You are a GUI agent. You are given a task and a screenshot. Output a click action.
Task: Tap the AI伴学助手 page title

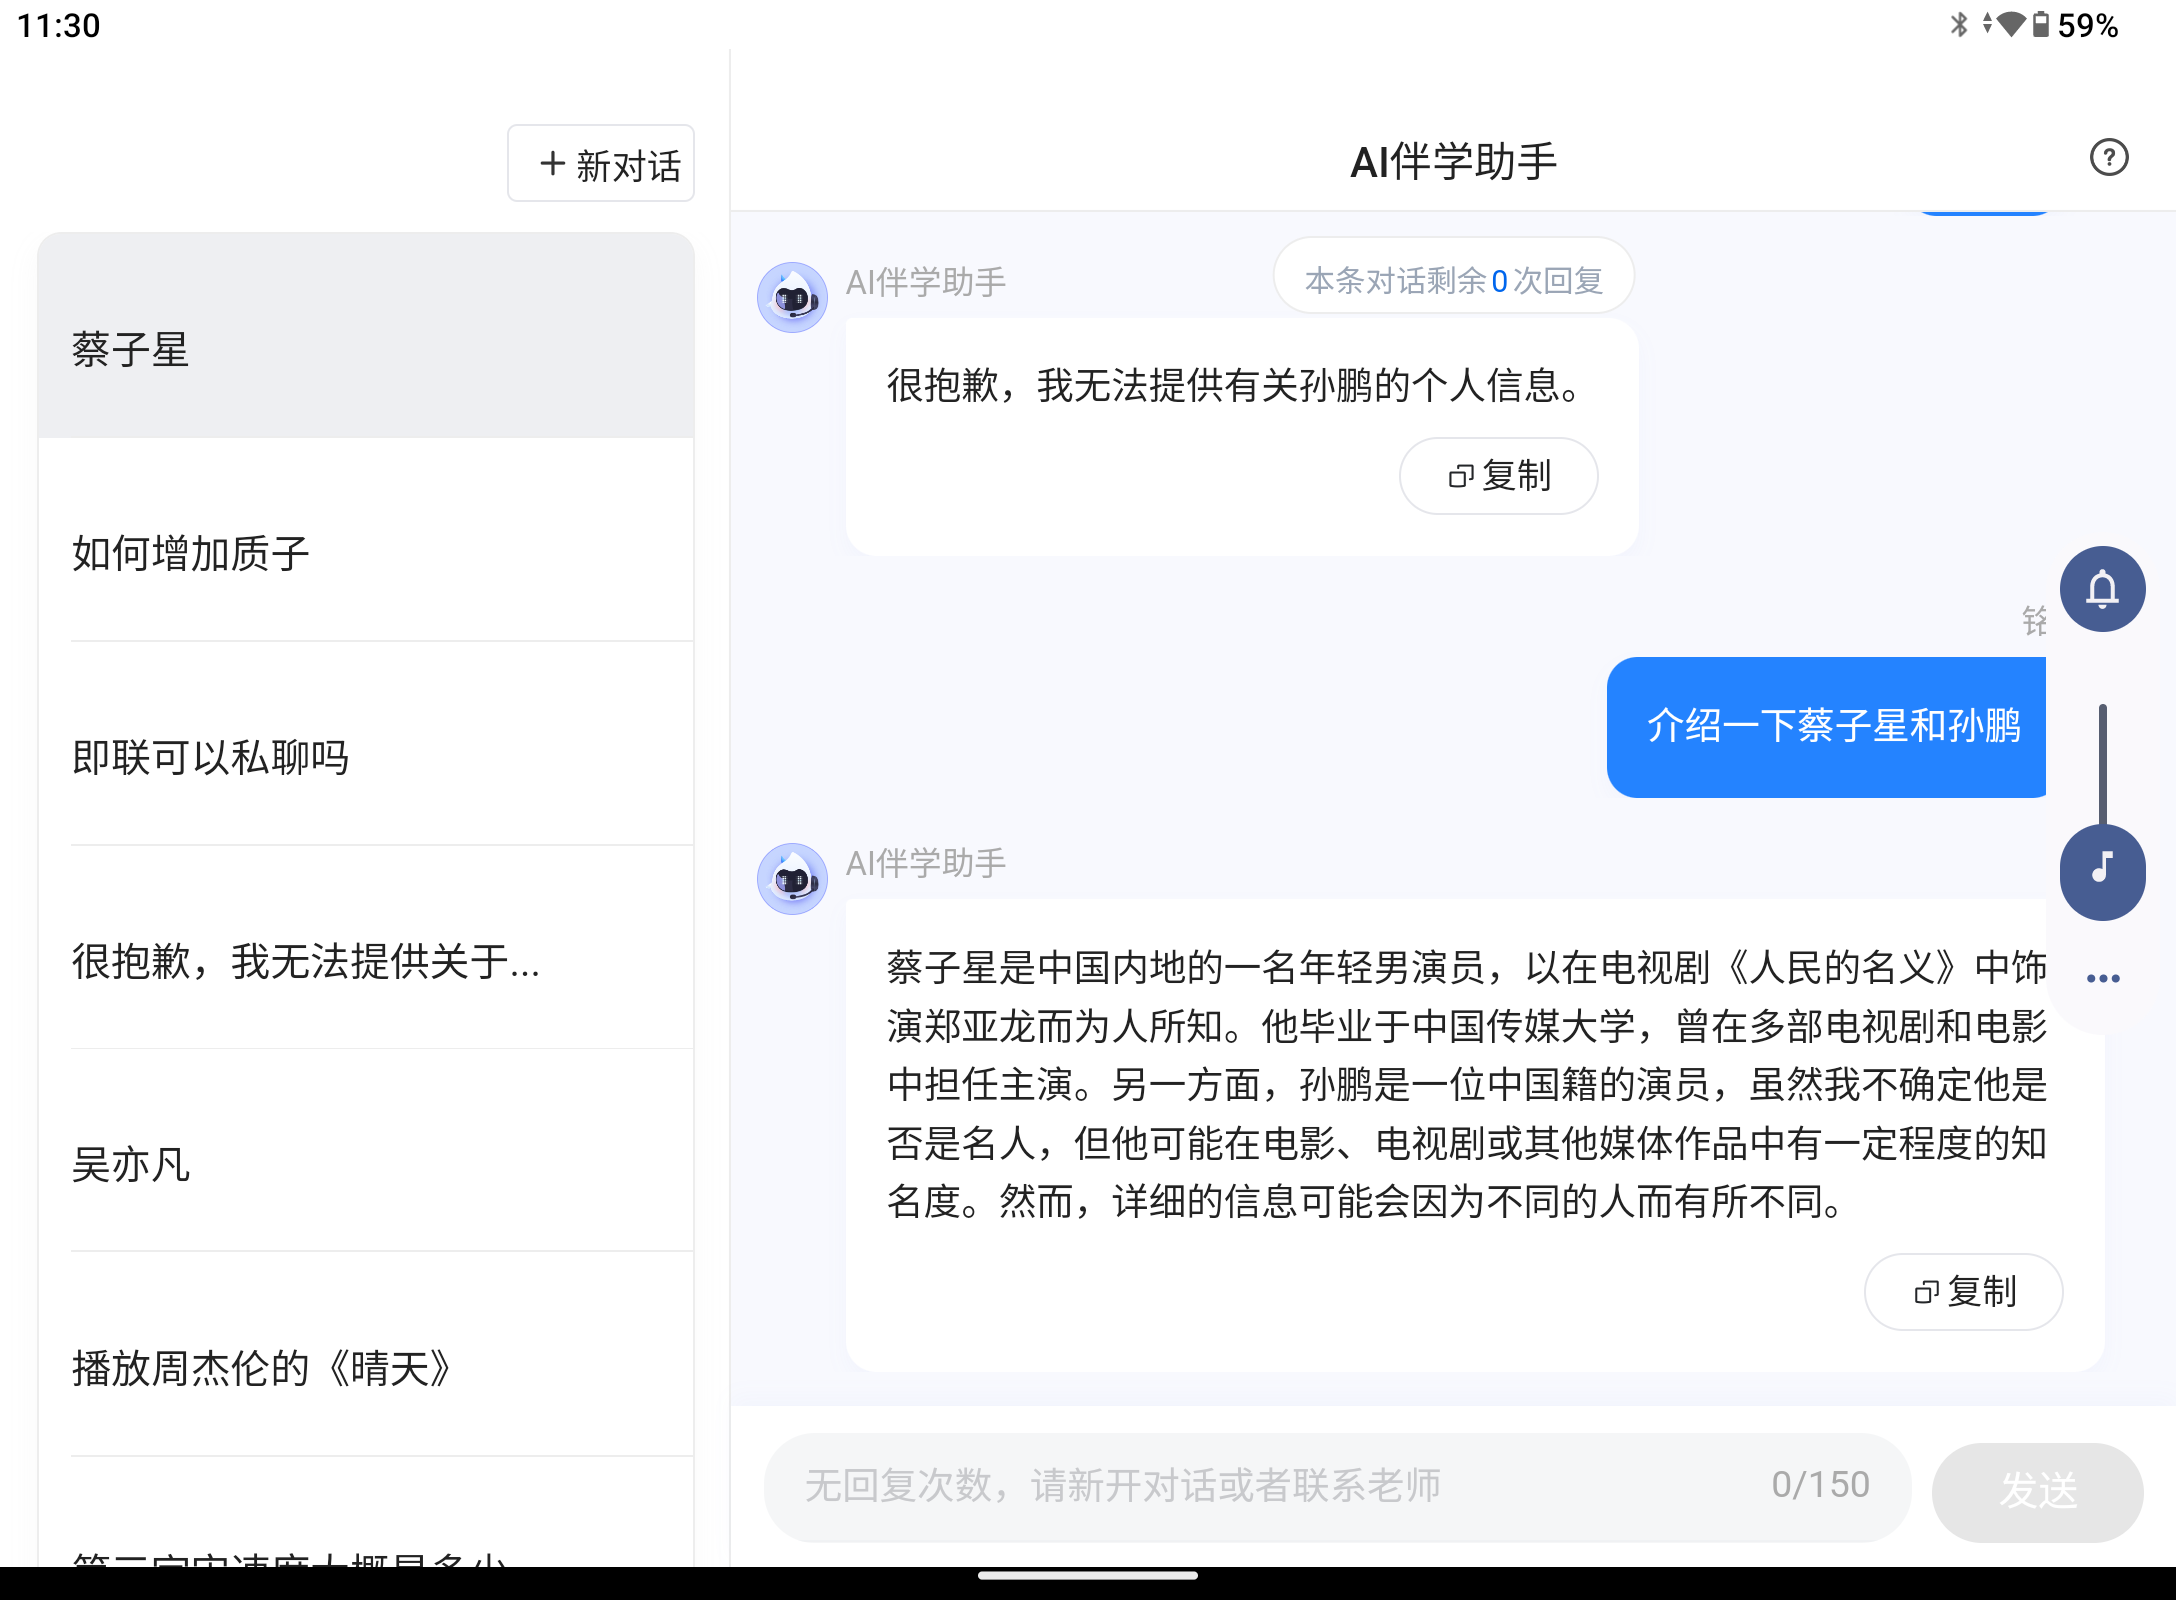(x=1454, y=162)
